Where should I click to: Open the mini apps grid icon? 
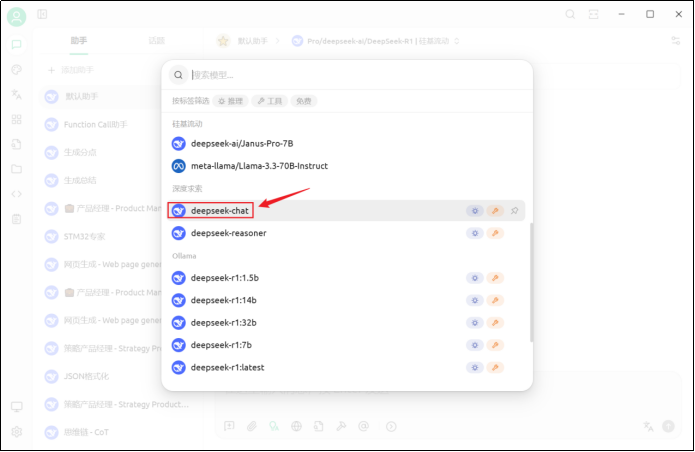(x=16, y=119)
